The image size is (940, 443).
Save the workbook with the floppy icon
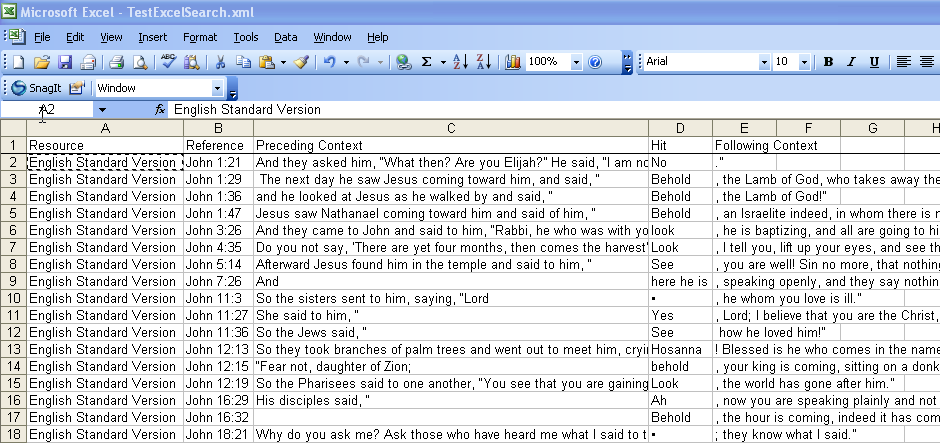click(x=65, y=62)
